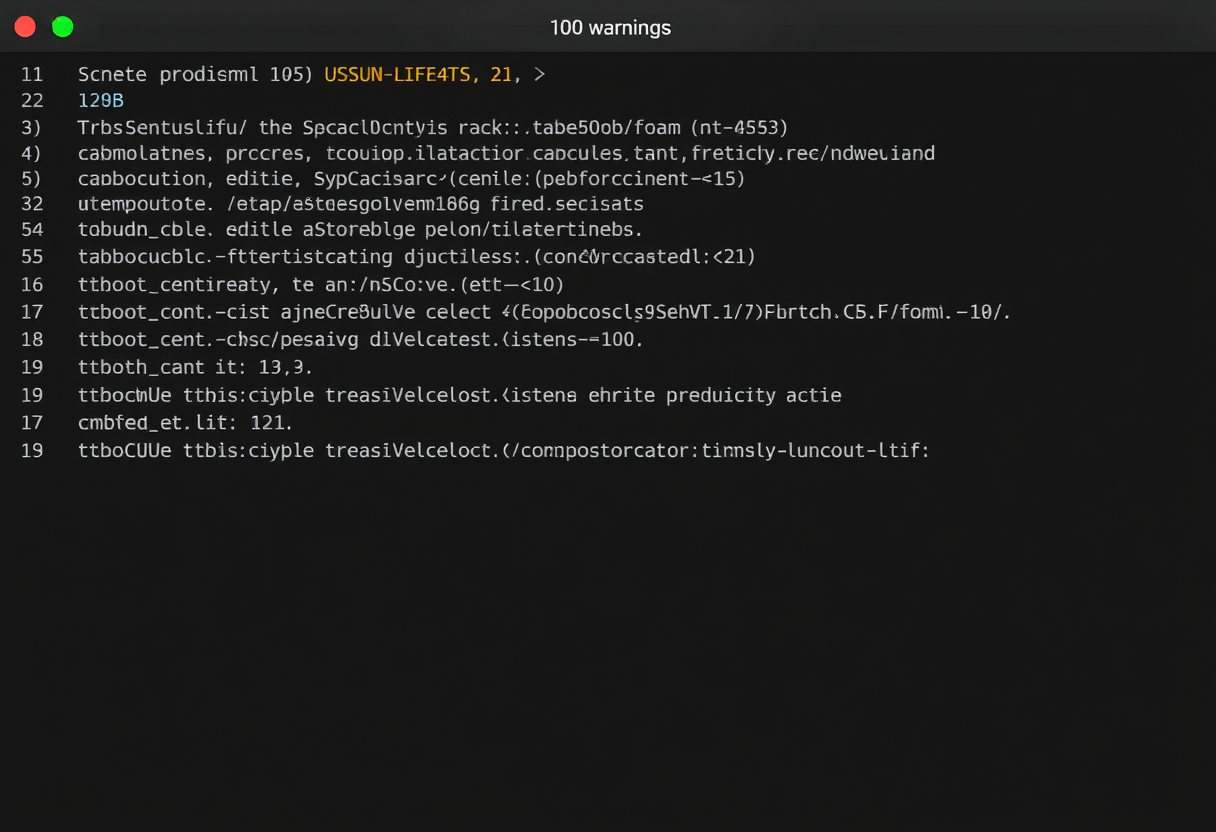
Task: Select the line starting with utempoutote
Action: [361, 204]
